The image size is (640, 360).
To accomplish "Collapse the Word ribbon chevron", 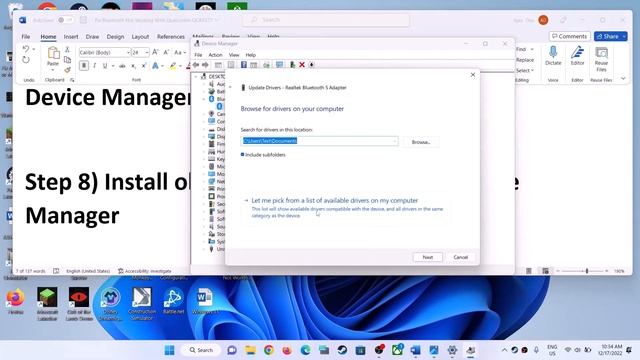I will point(623,78).
